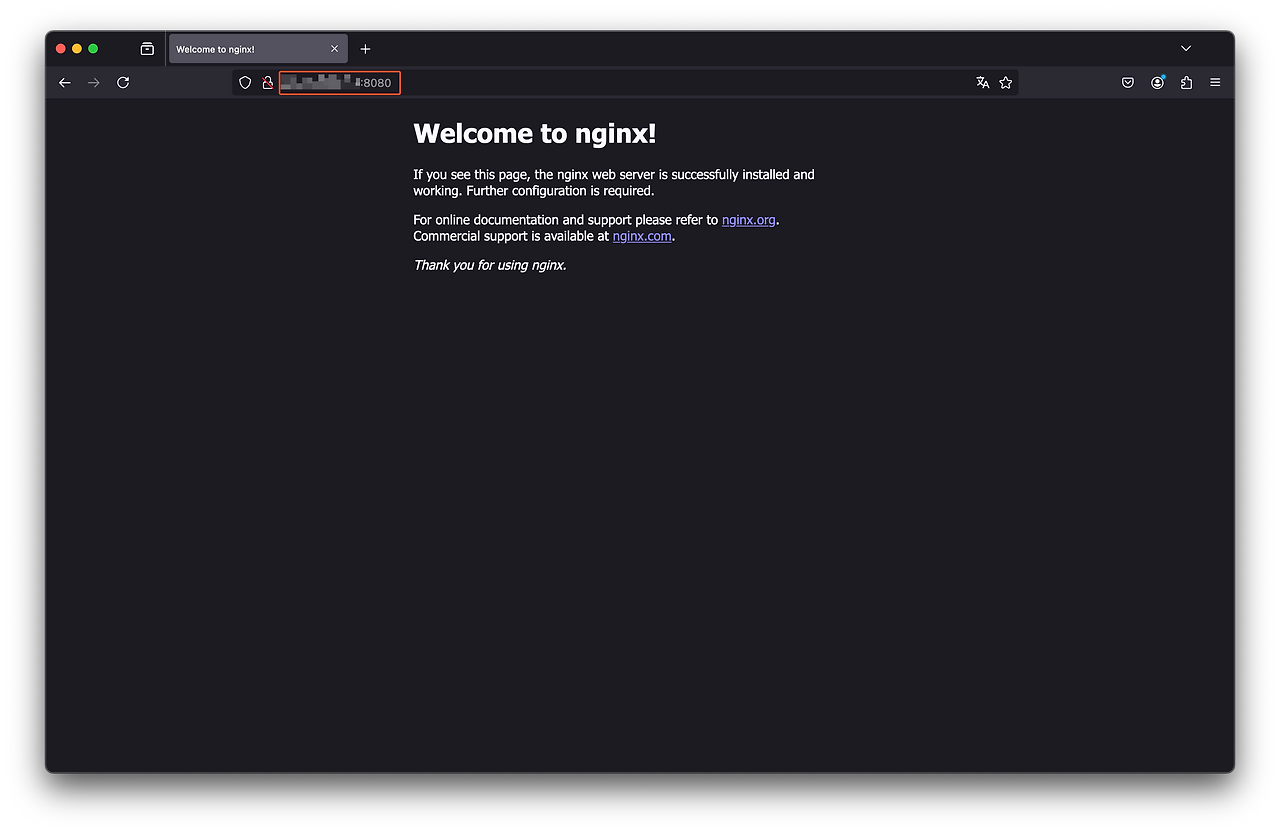Open a new tab with plus button
The image size is (1280, 833).
(365, 49)
